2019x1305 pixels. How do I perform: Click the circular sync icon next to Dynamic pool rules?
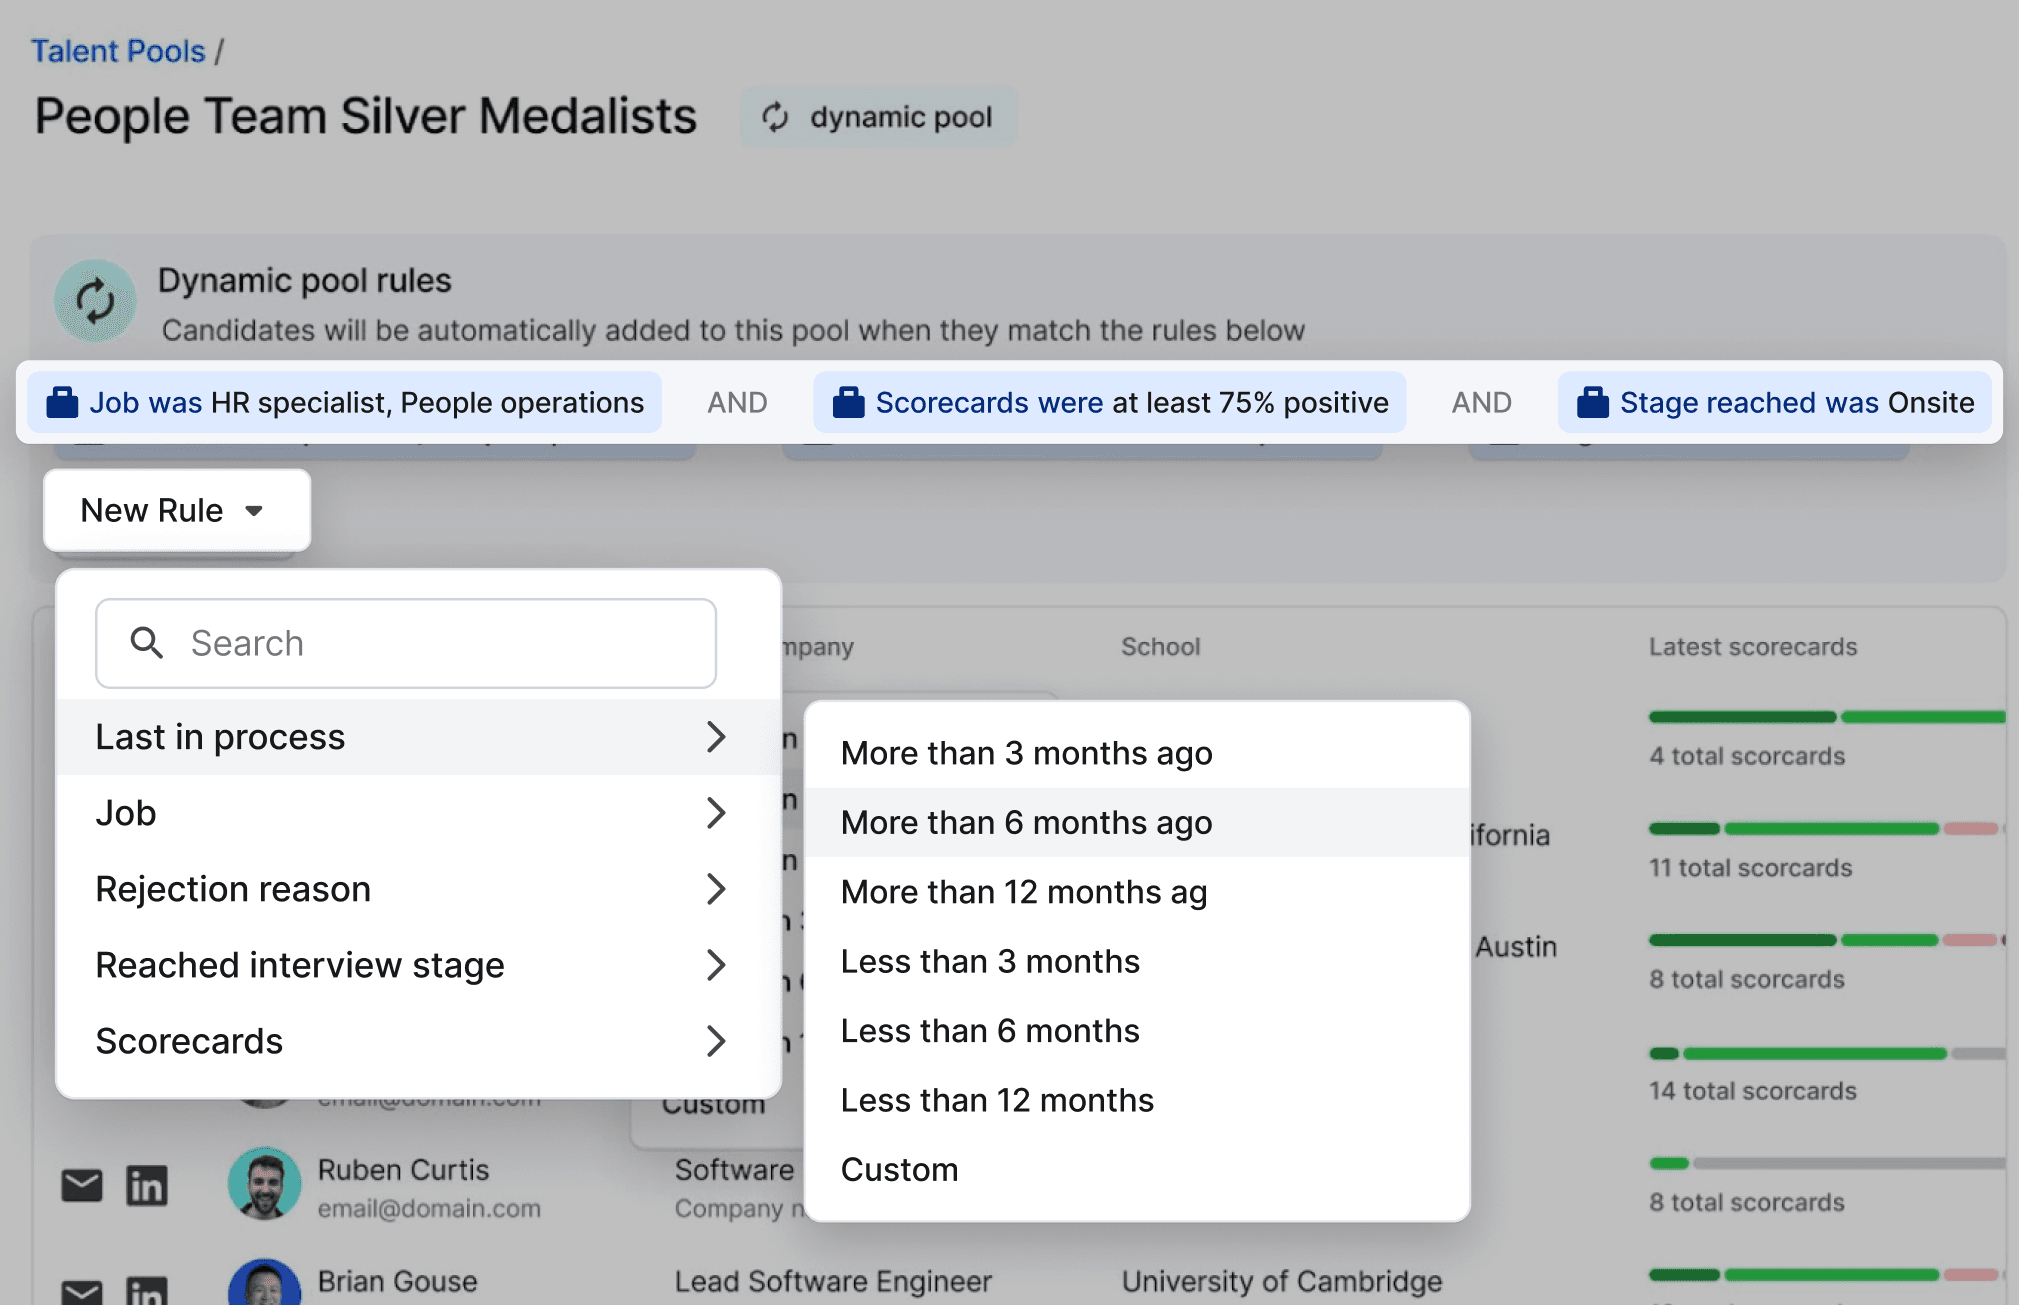(96, 300)
